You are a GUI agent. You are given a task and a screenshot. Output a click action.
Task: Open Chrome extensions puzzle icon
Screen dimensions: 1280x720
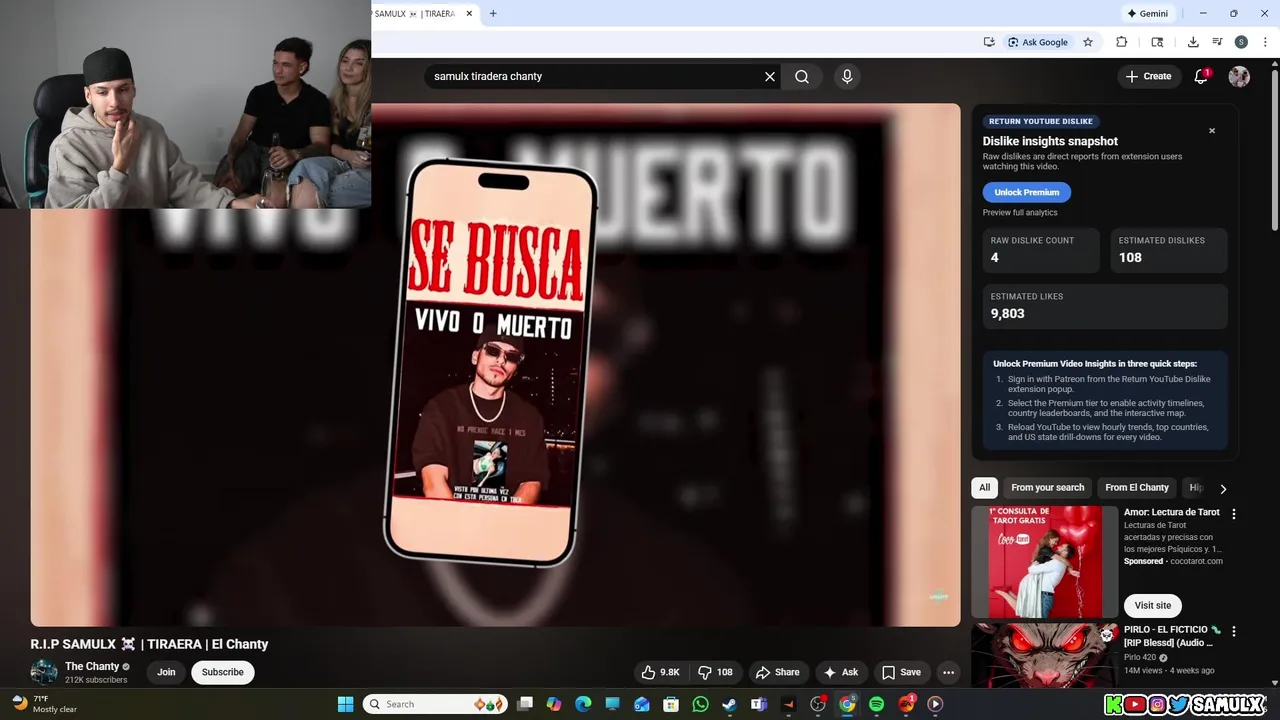1121,42
